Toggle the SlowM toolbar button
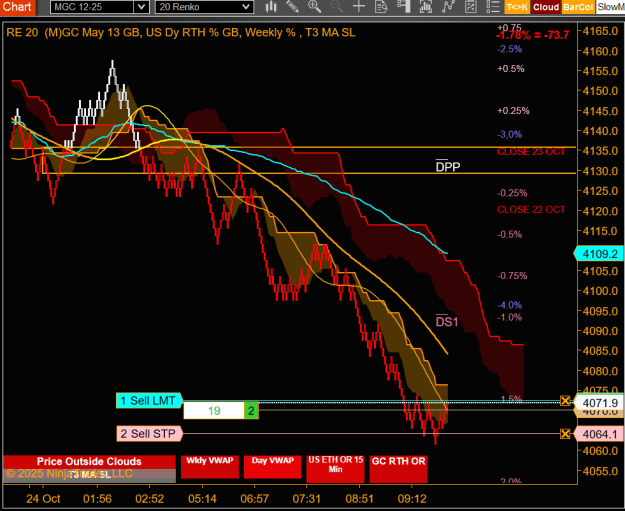The image size is (625, 511). [x=611, y=7]
